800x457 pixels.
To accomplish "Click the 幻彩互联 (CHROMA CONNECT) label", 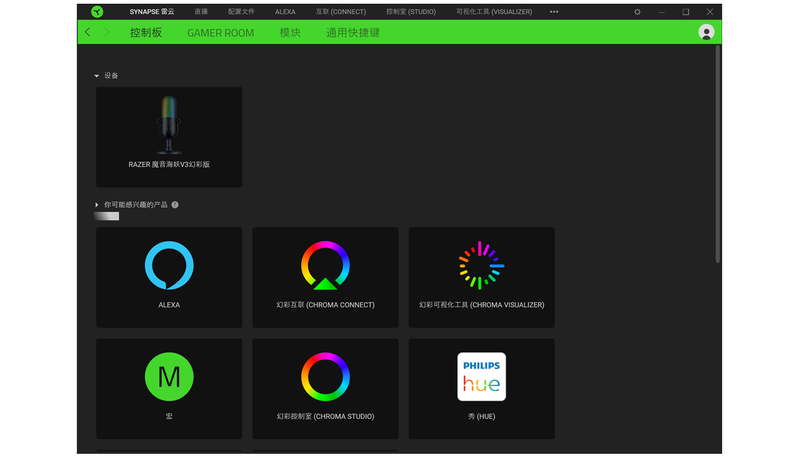I will click(x=326, y=304).
